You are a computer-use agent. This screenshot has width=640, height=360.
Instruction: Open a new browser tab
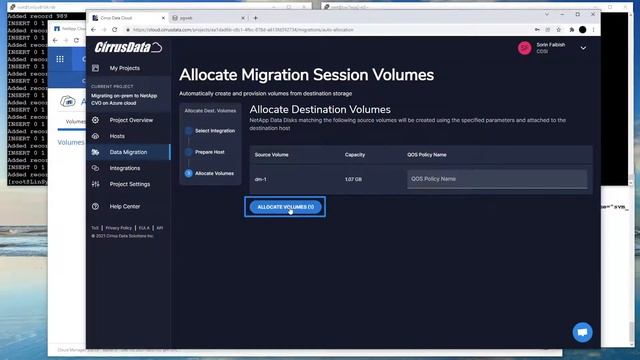click(256, 18)
